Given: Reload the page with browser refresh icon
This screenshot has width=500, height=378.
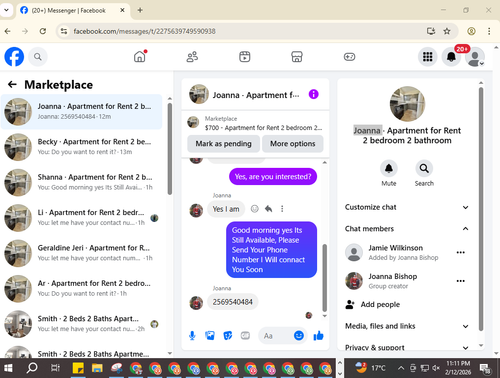Looking at the screenshot, I should click(43, 31).
